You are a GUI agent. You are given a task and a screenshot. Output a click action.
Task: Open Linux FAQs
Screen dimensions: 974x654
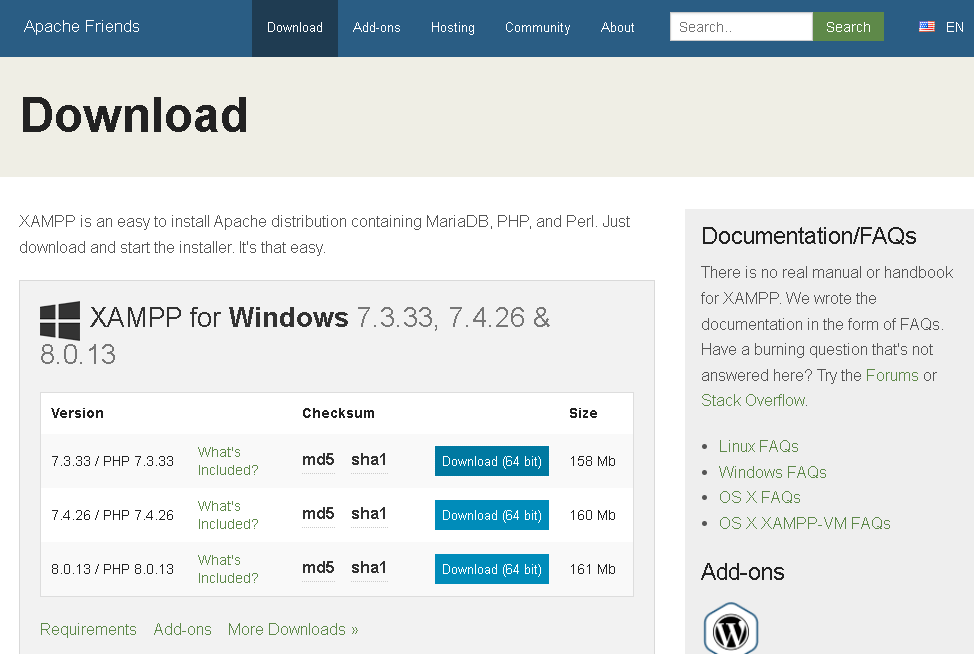pyautogui.click(x=758, y=447)
